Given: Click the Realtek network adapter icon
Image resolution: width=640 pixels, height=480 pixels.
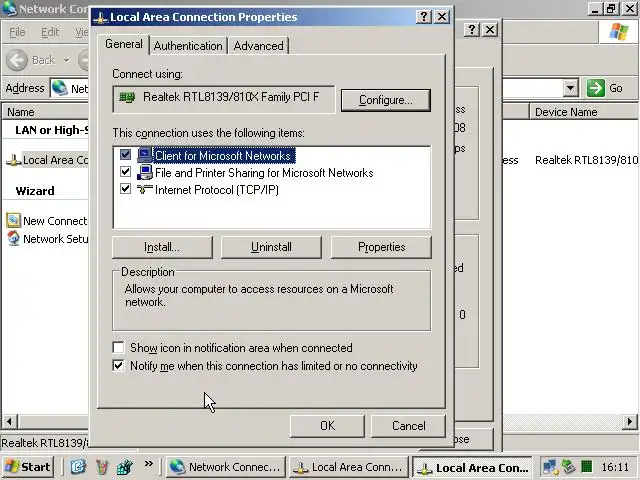Looking at the screenshot, I should tap(127, 98).
